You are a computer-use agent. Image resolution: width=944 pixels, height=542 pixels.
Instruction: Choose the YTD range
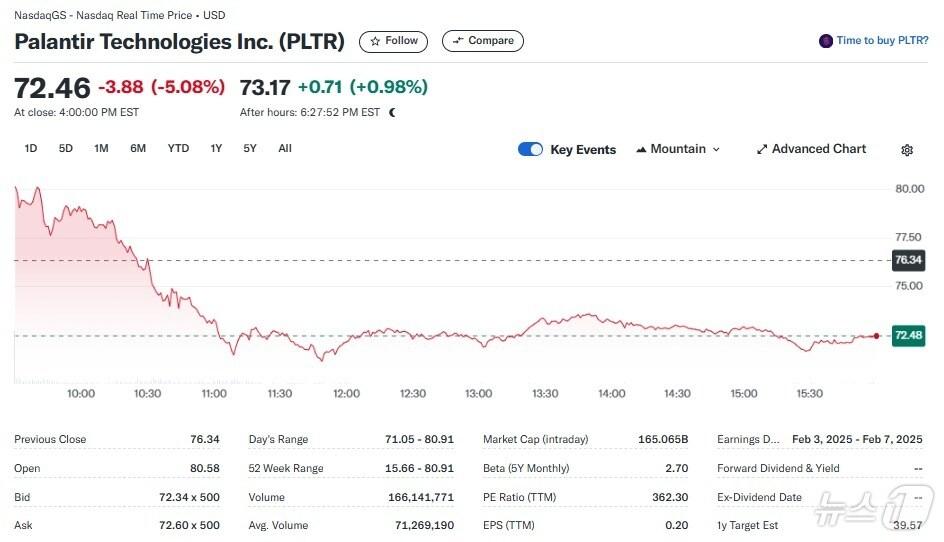(x=178, y=148)
